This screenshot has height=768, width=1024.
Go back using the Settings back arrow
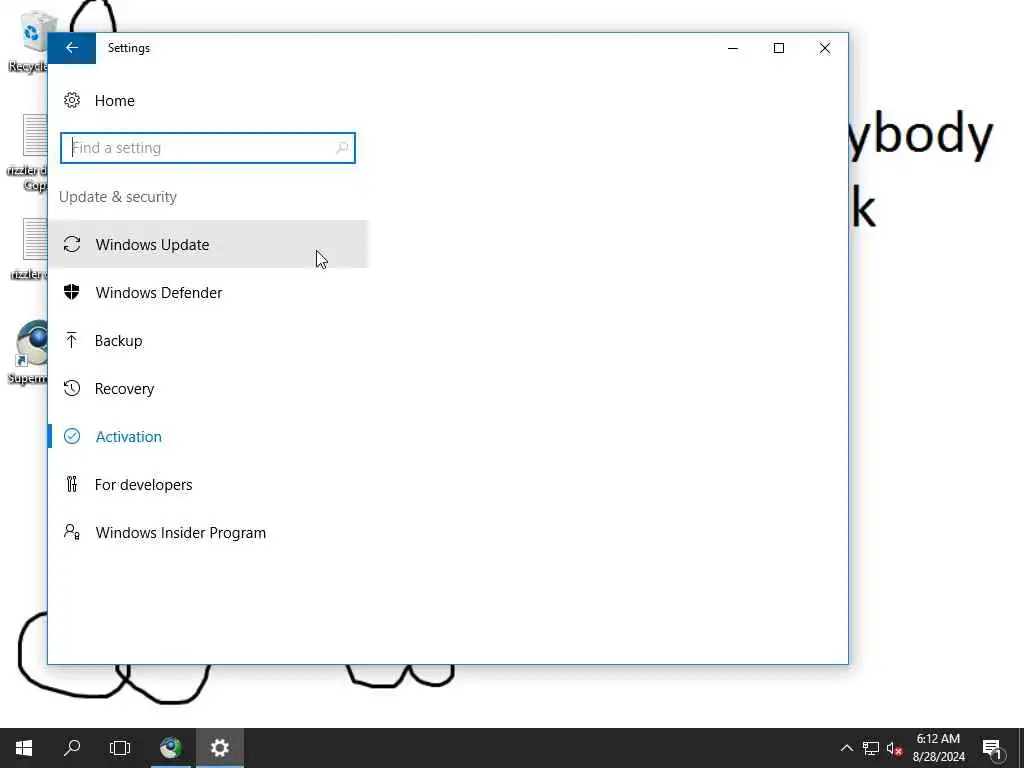point(72,48)
